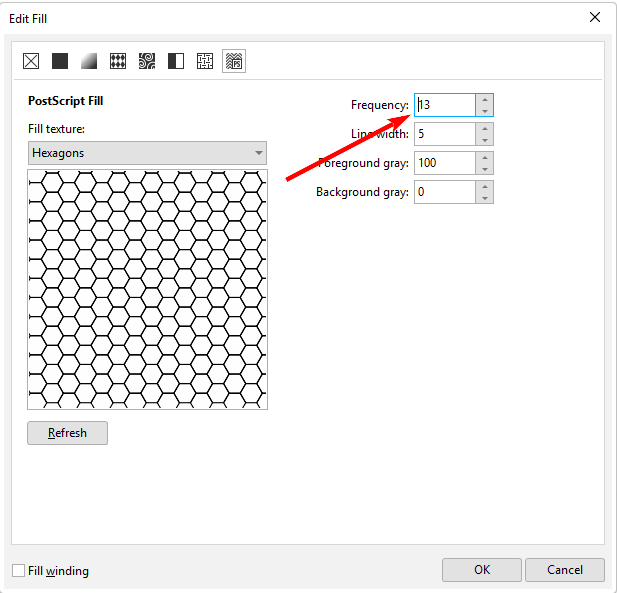
Task: Select the PostScript Fill icon
Action: pos(234,61)
